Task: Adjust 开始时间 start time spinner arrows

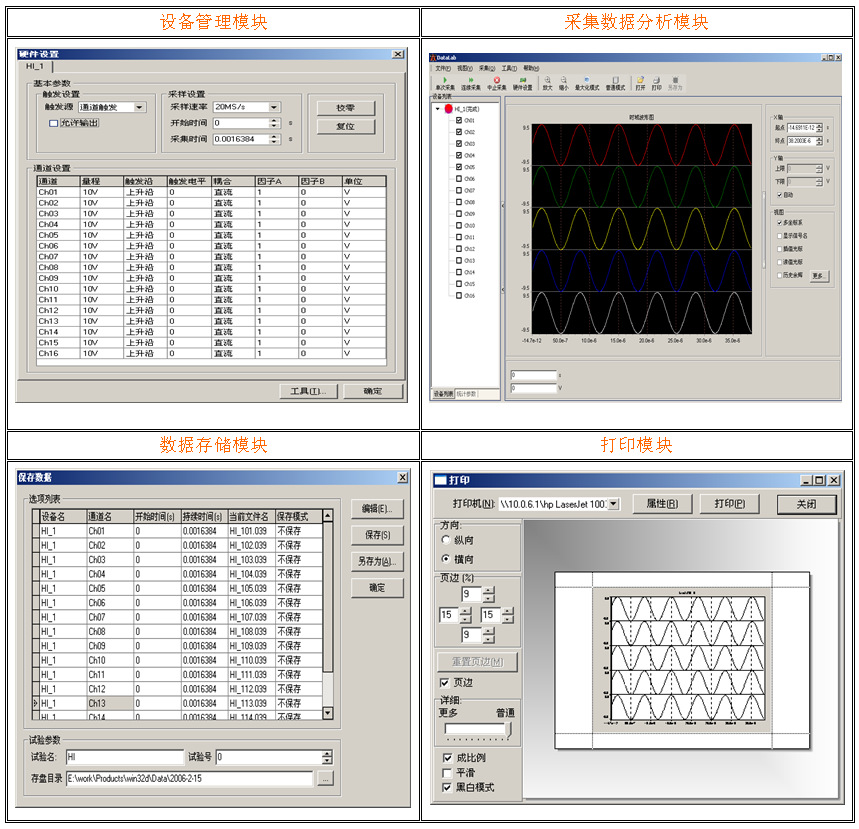Action: (x=275, y=123)
